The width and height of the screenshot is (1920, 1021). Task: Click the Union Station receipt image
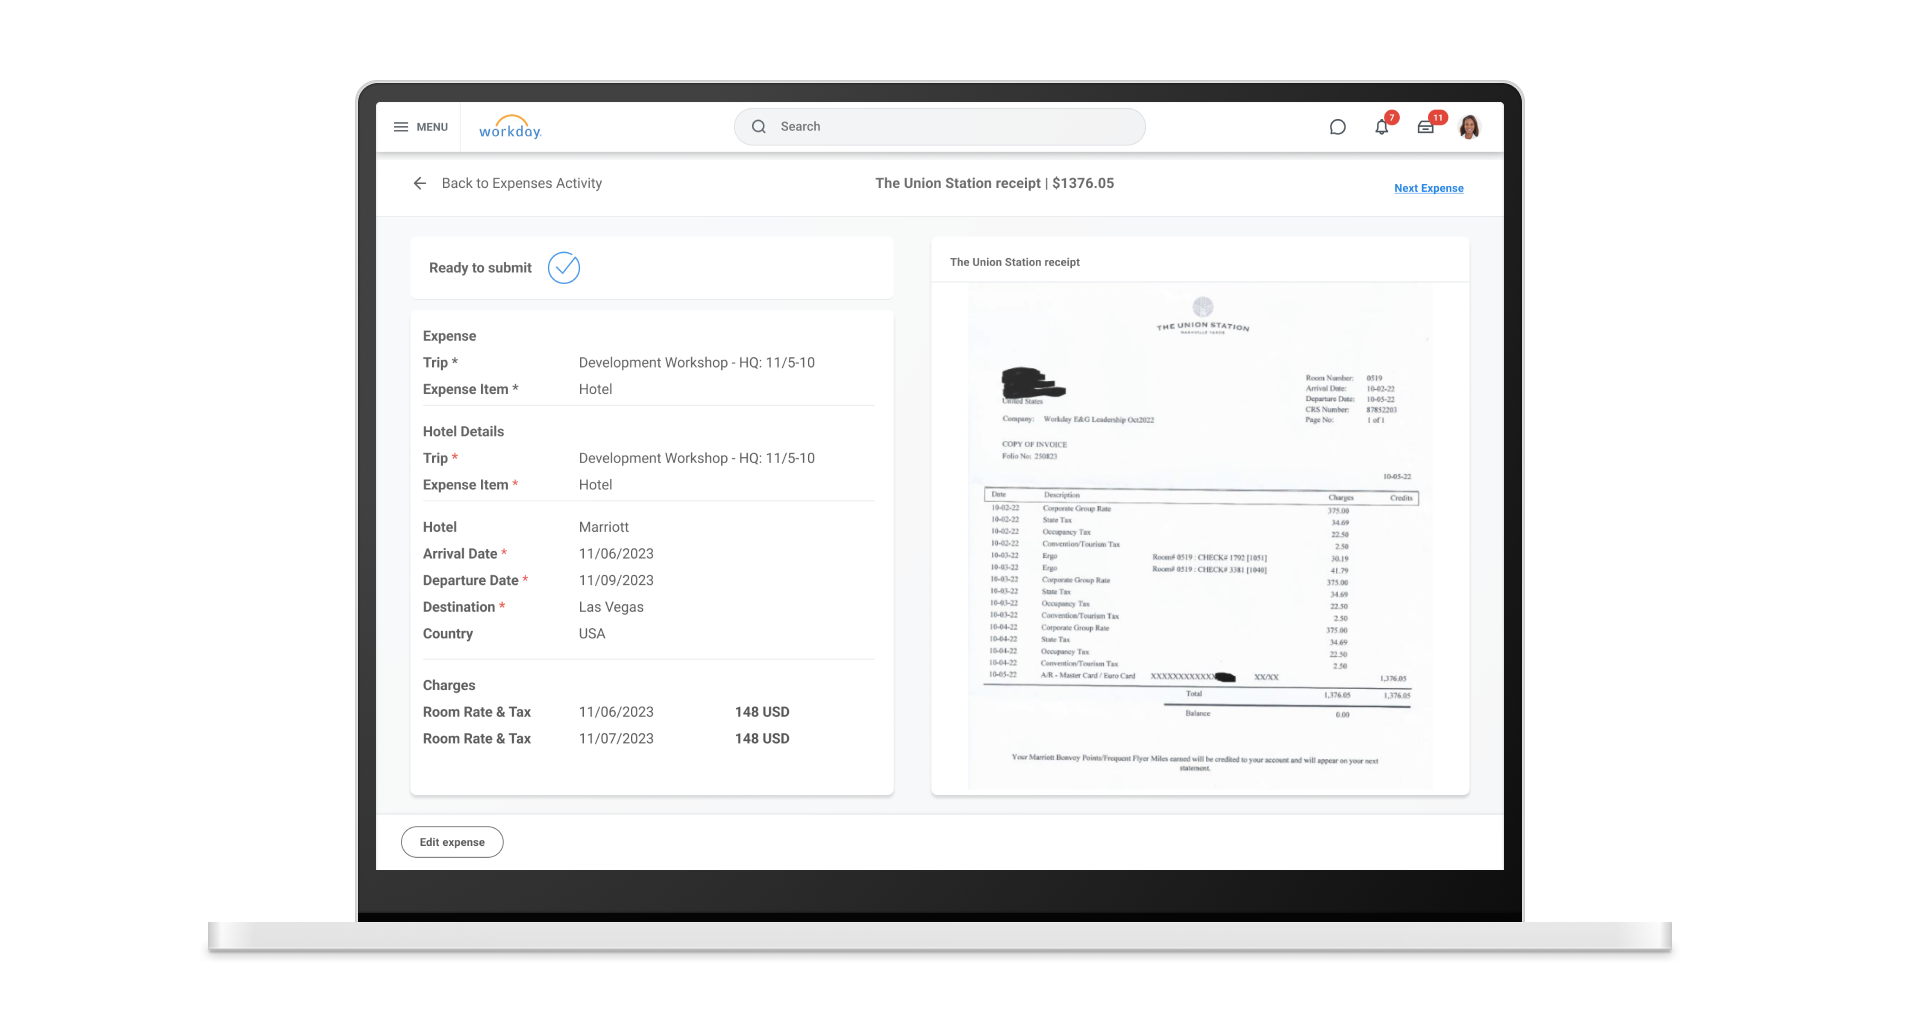(1200, 537)
